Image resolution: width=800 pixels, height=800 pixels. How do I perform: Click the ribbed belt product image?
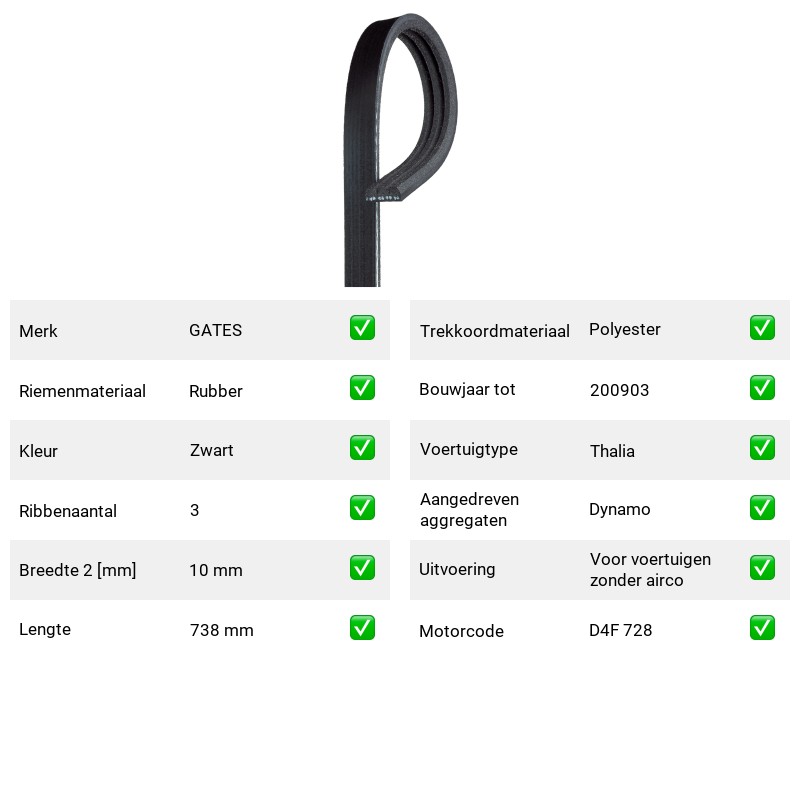click(401, 149)
